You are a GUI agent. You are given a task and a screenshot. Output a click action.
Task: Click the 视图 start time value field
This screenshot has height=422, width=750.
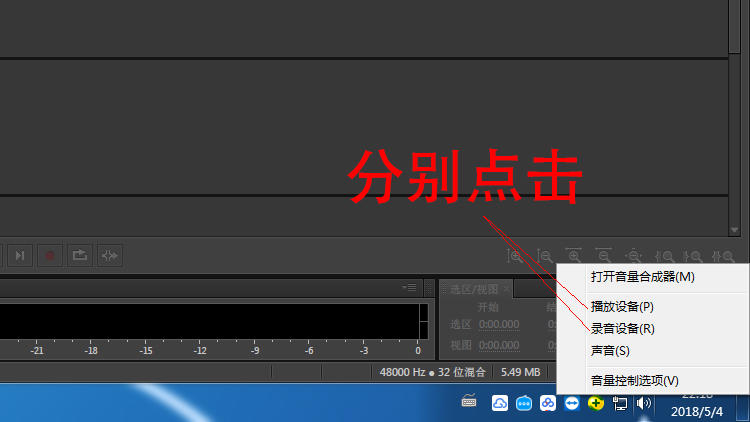[499, 345]
